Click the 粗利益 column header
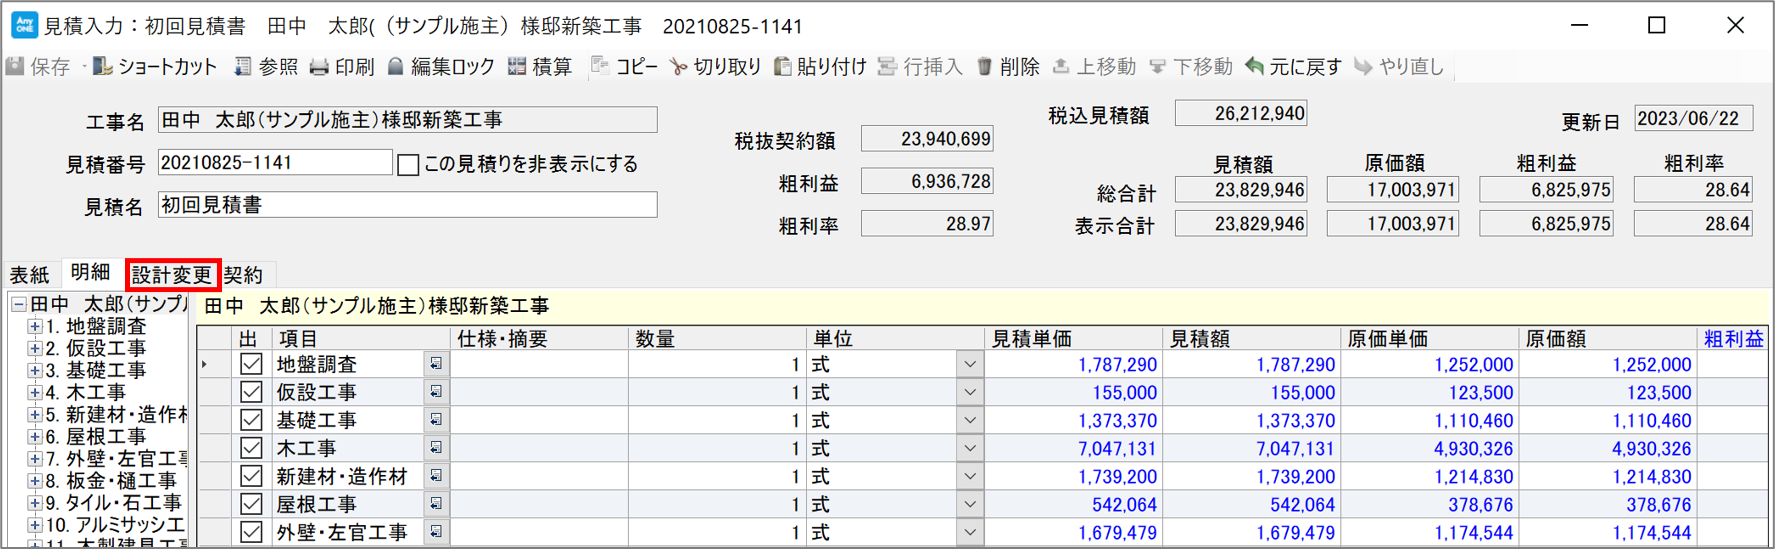 pyautogui.click(x=1733, y=339)
